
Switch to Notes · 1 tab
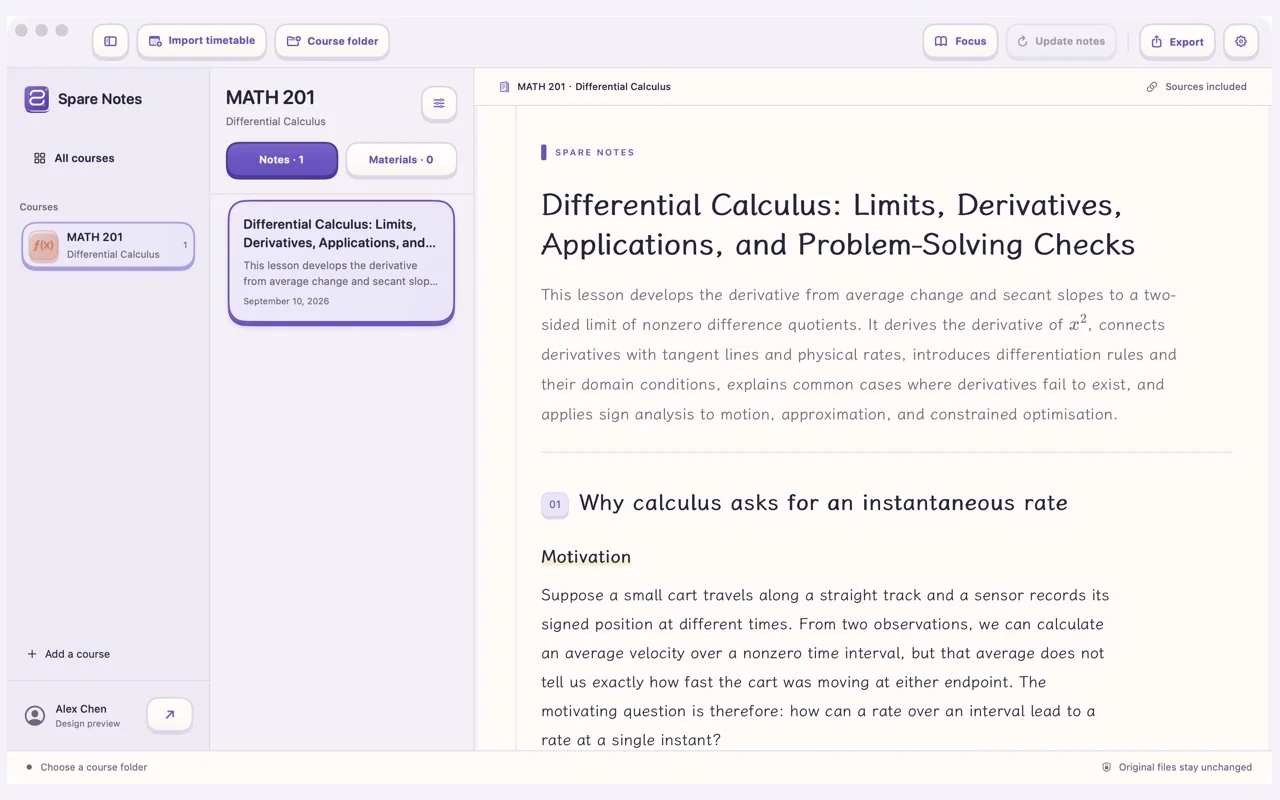coord(282,160)
